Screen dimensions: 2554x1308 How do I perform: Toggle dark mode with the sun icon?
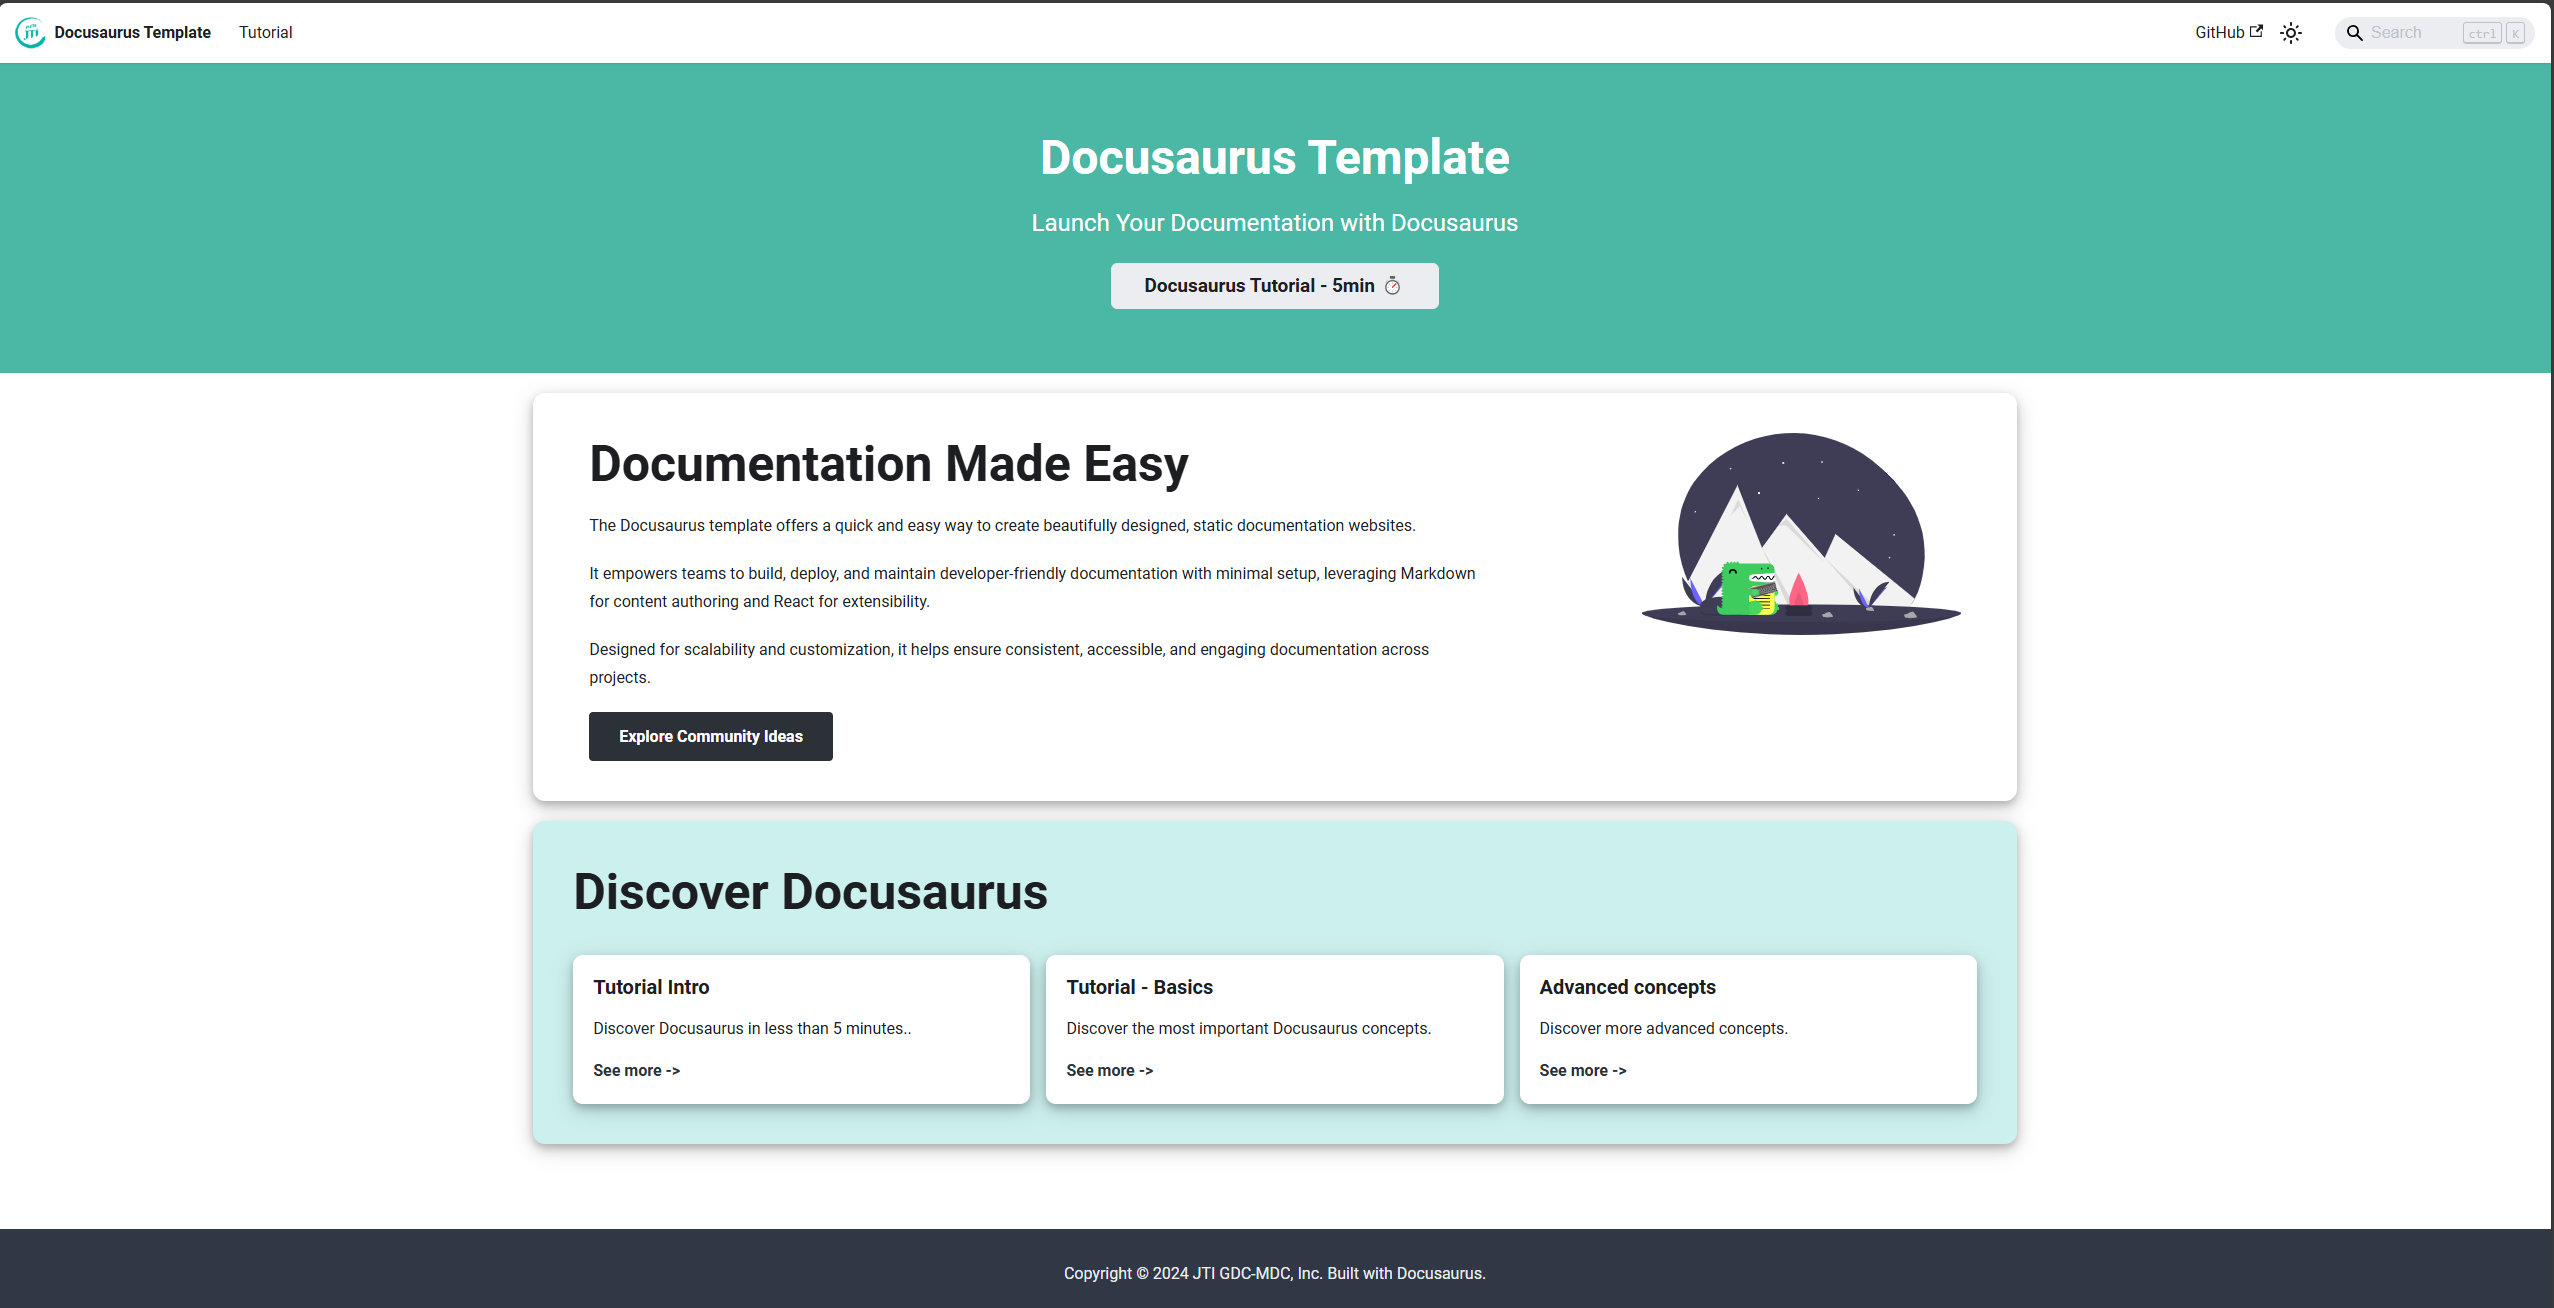click(x=2291, y=33)
